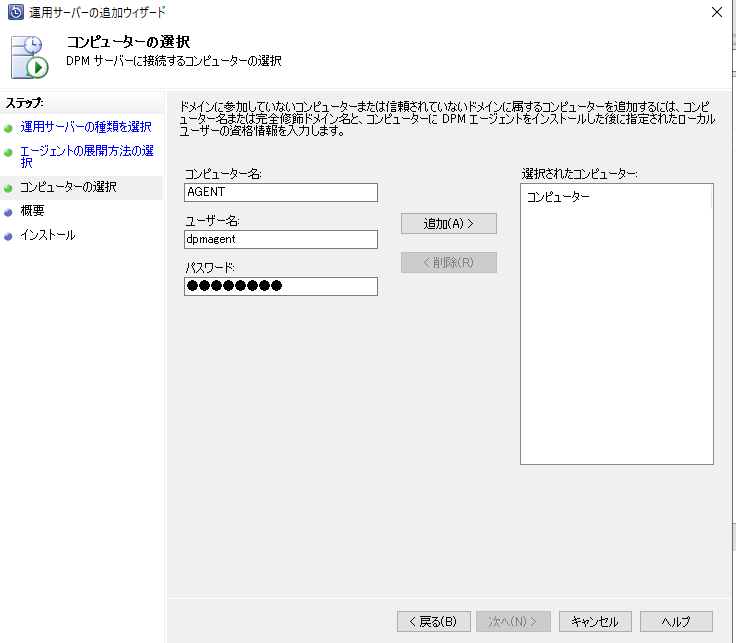Click the 追加(A) > button

pyautogui.click(x=449, y=223)
